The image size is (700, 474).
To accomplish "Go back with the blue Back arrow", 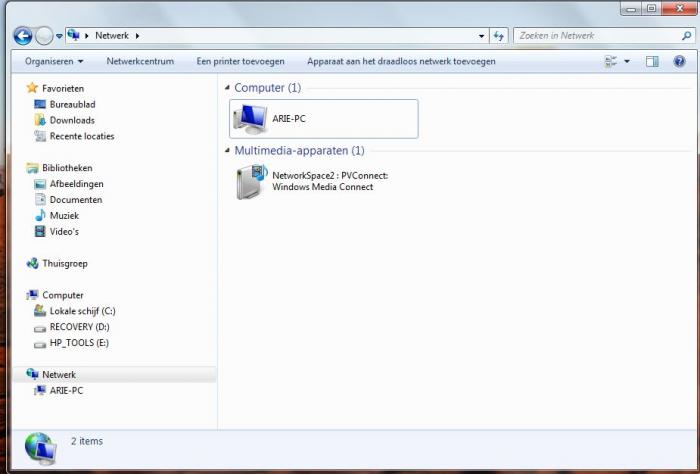I will point(22,36).
